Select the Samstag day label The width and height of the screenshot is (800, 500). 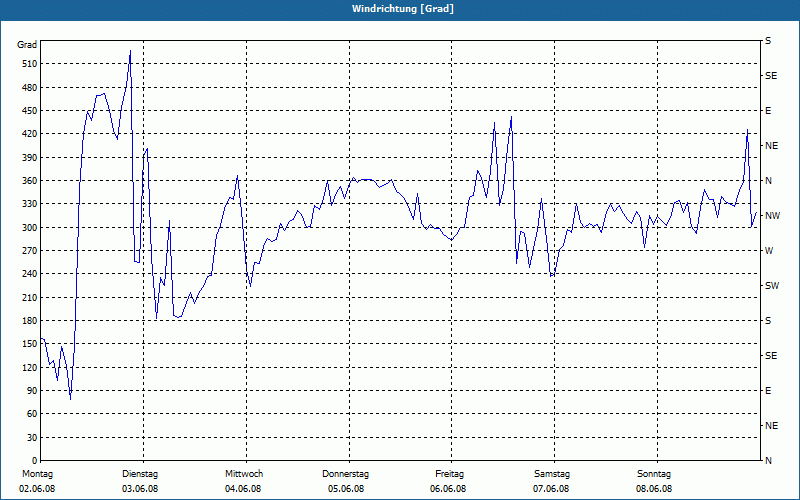click(x=552, y=474)
